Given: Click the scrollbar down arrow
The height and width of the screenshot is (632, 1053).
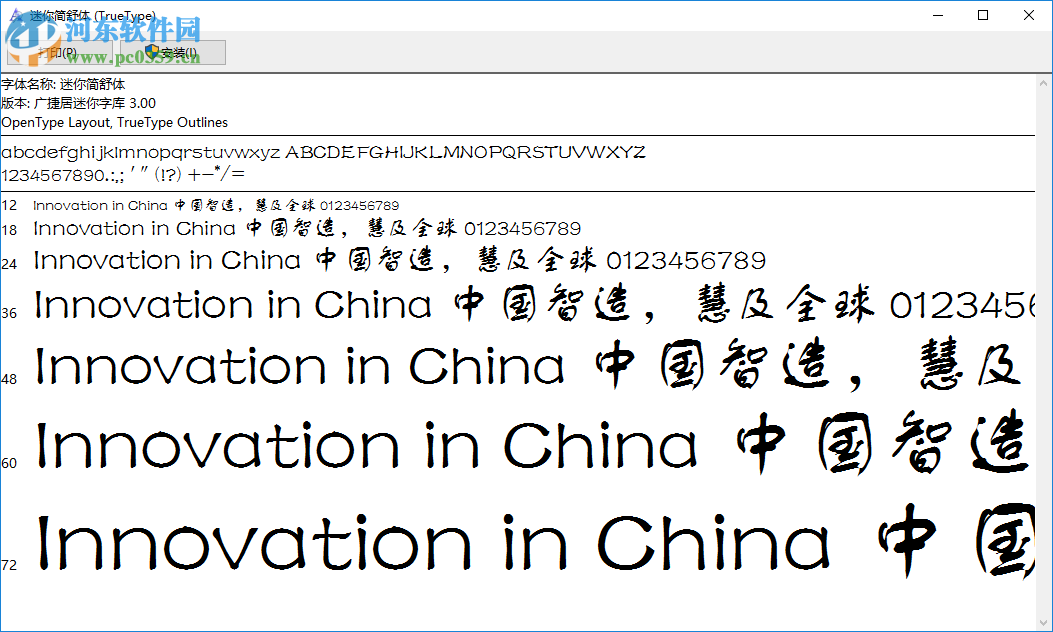Looking at the screenshot, I should coord(1044,621).
